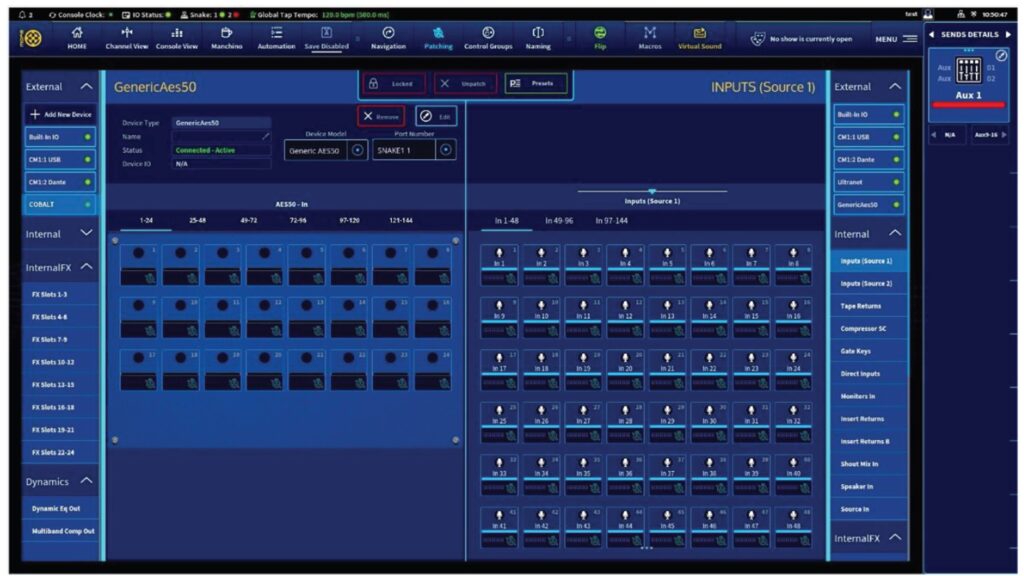This screenshot has height=576, width=1024.
Task: Toggle AES50 input socket 1
Action: pyautogui.click(x=138, y=254)
